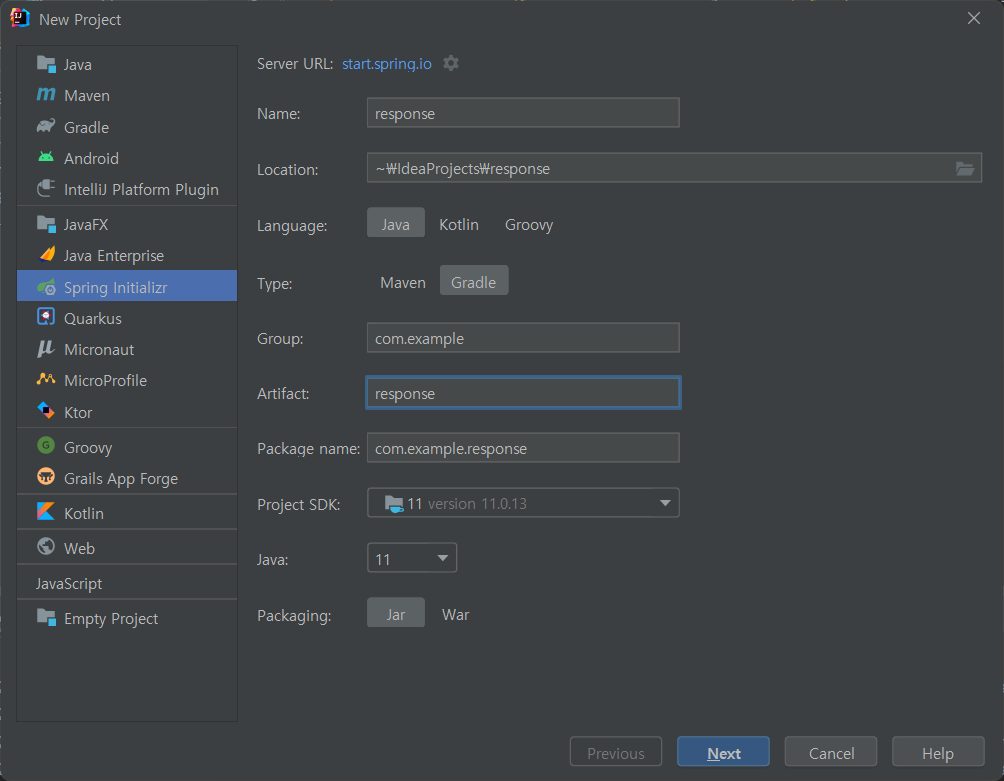The image size is (1004, 781).
Task: Choose the IntelliJ Platform Plugin icon
Action: tap(46, 188)
